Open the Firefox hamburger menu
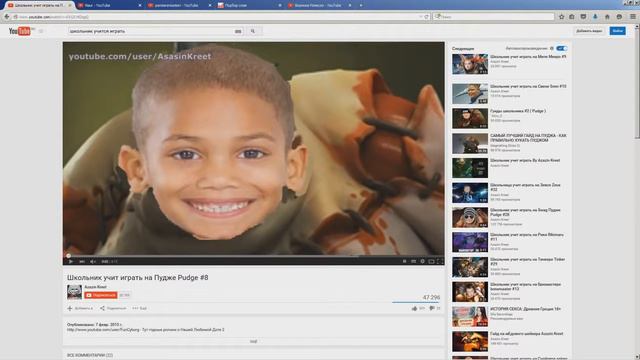Image resolution: width=640 pixels, height=360 pixels. 633,17
